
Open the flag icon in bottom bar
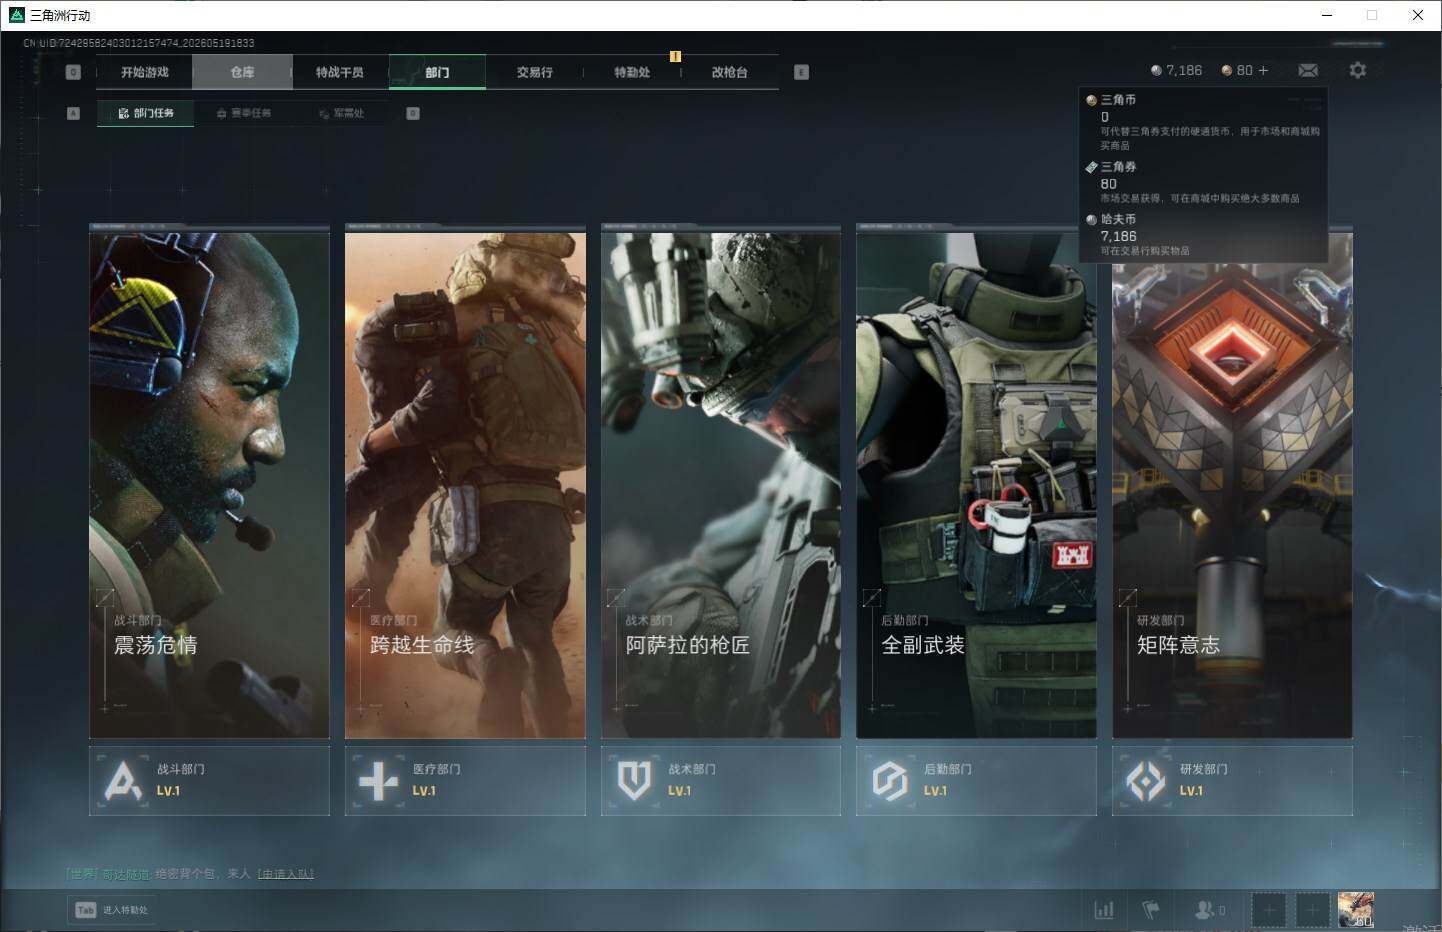pyautogui.click(x=1151, y=910)
